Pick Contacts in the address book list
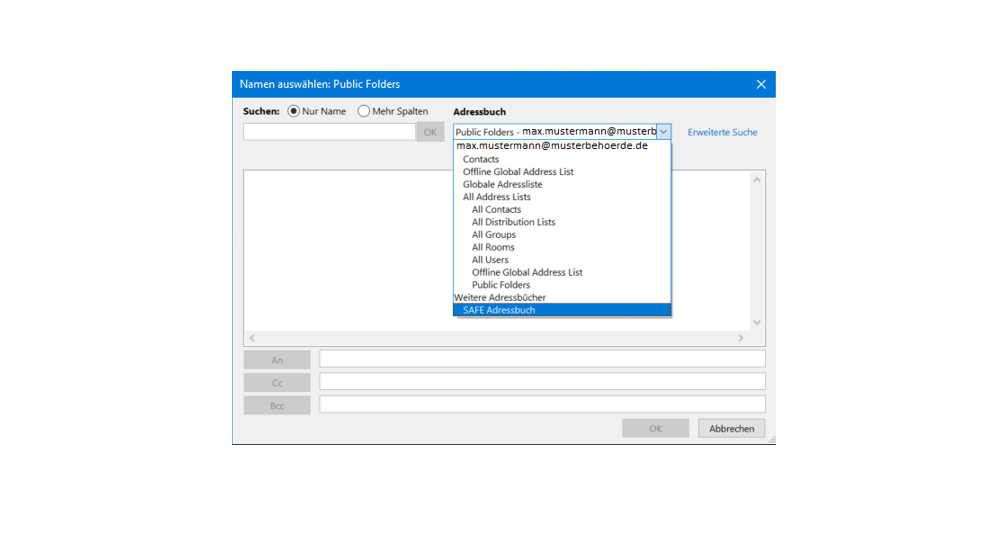The width and height of the screenshot is (1006, 541). pos(481,159)
